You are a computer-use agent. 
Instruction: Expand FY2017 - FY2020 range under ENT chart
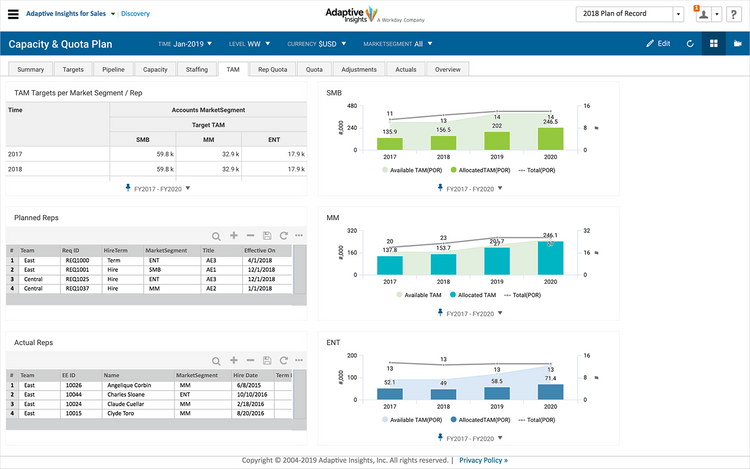[500, 438]
